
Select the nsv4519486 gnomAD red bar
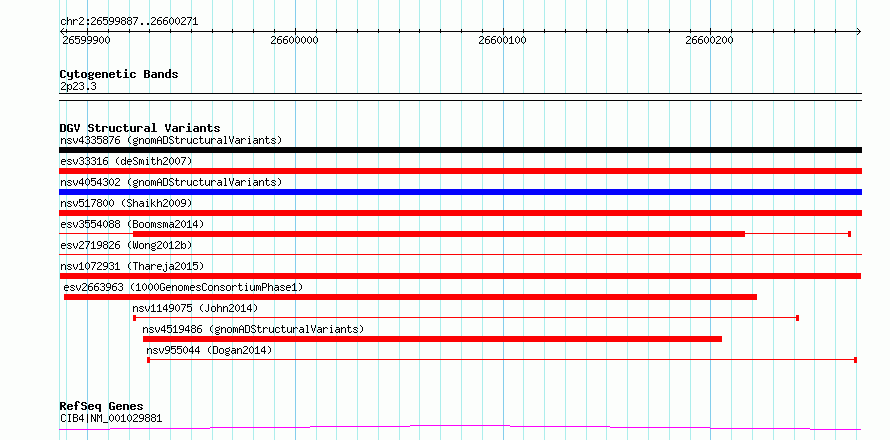(x=433, y=339)
